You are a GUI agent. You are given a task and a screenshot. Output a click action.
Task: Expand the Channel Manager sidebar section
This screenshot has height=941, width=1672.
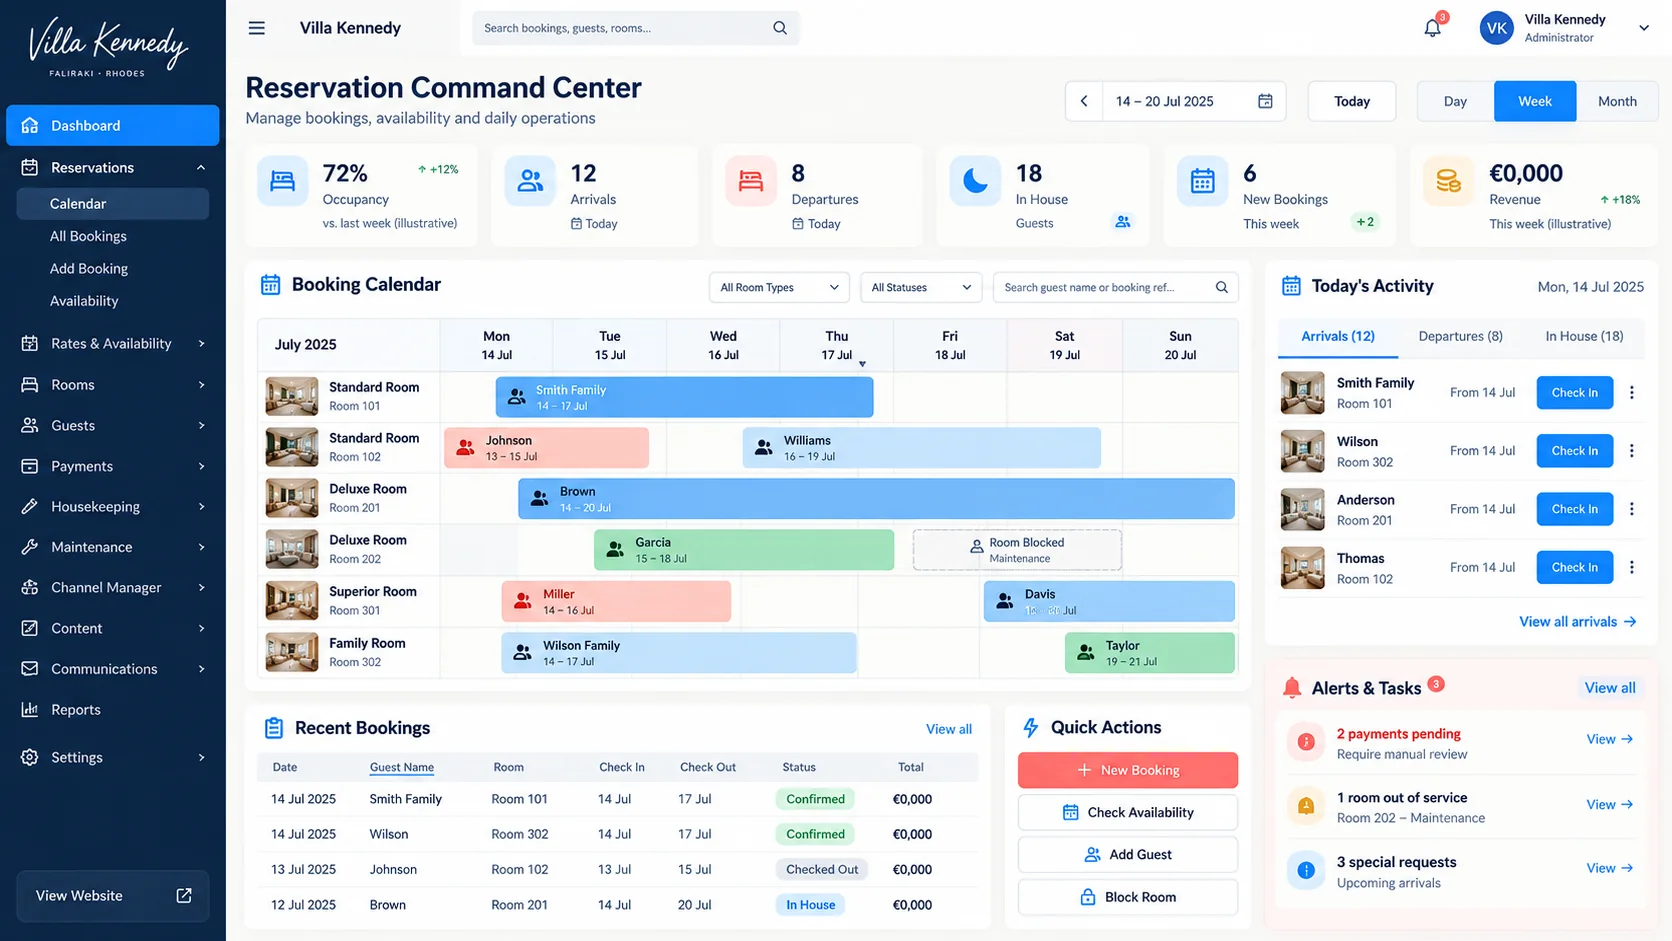tap(201, 587)
